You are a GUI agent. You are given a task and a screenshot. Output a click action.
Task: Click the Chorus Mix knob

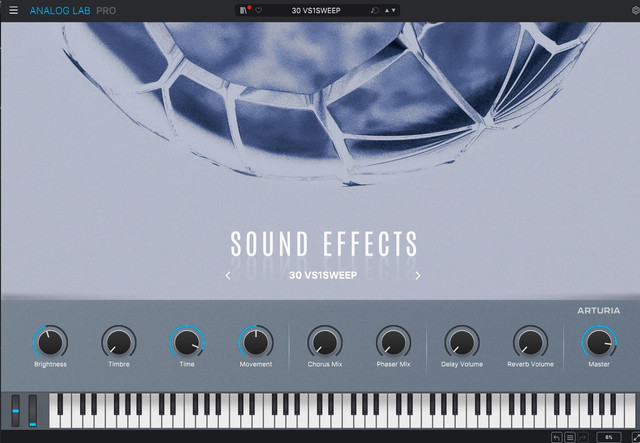coord(325,343)
